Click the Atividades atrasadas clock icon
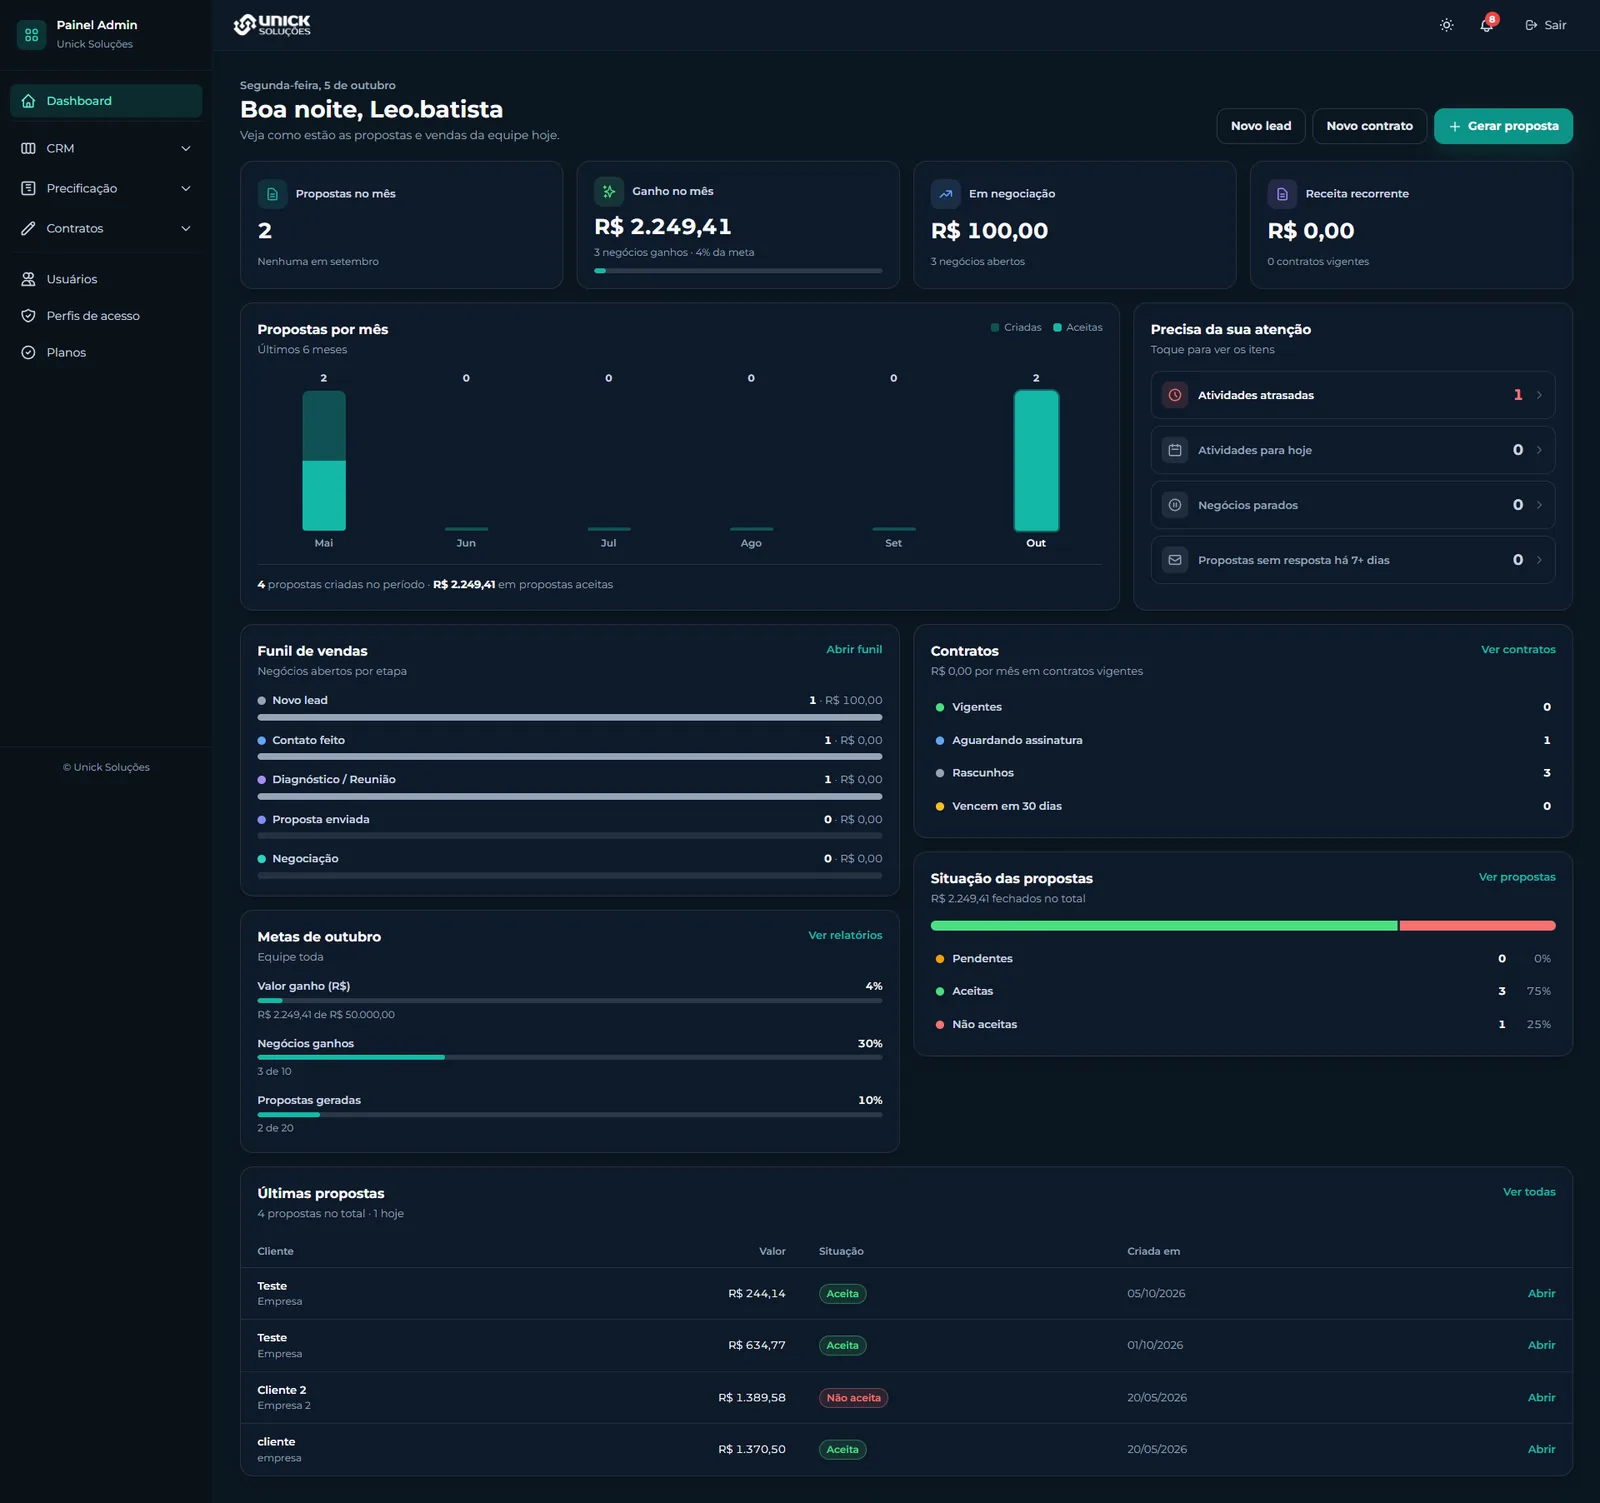This screenshot has height=1503, width=1600. [1175, 395]
